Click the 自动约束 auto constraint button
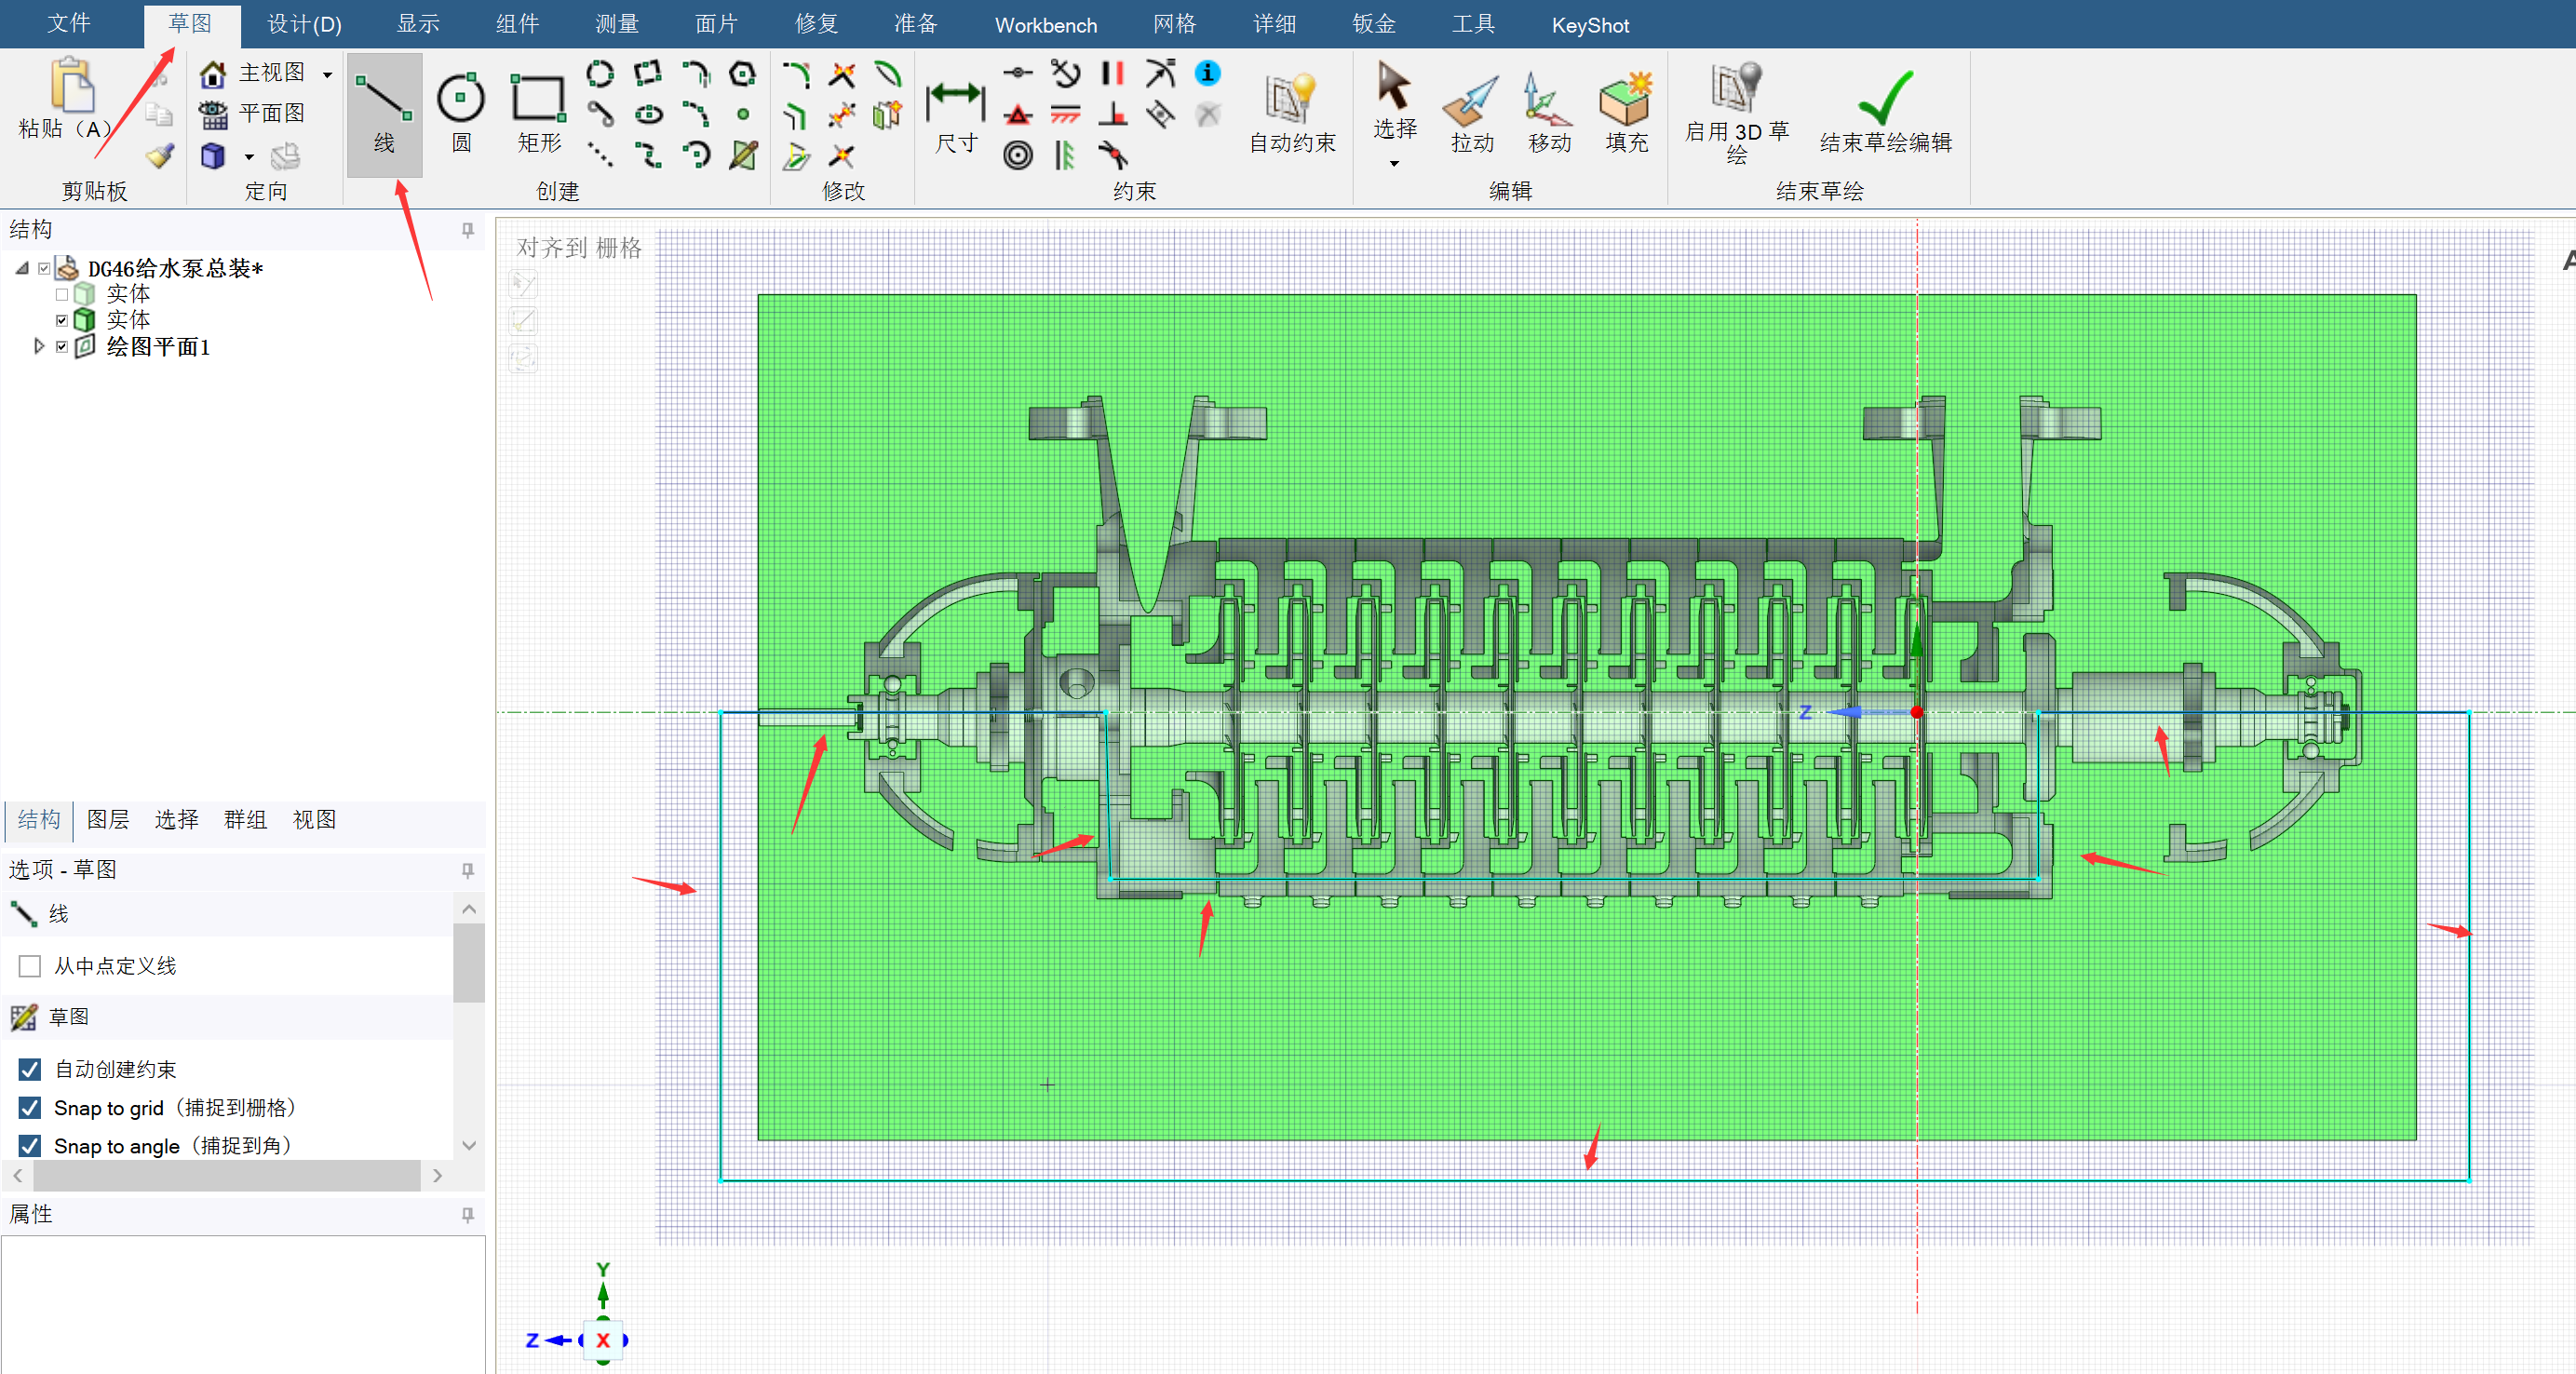 pos(1291,112)
